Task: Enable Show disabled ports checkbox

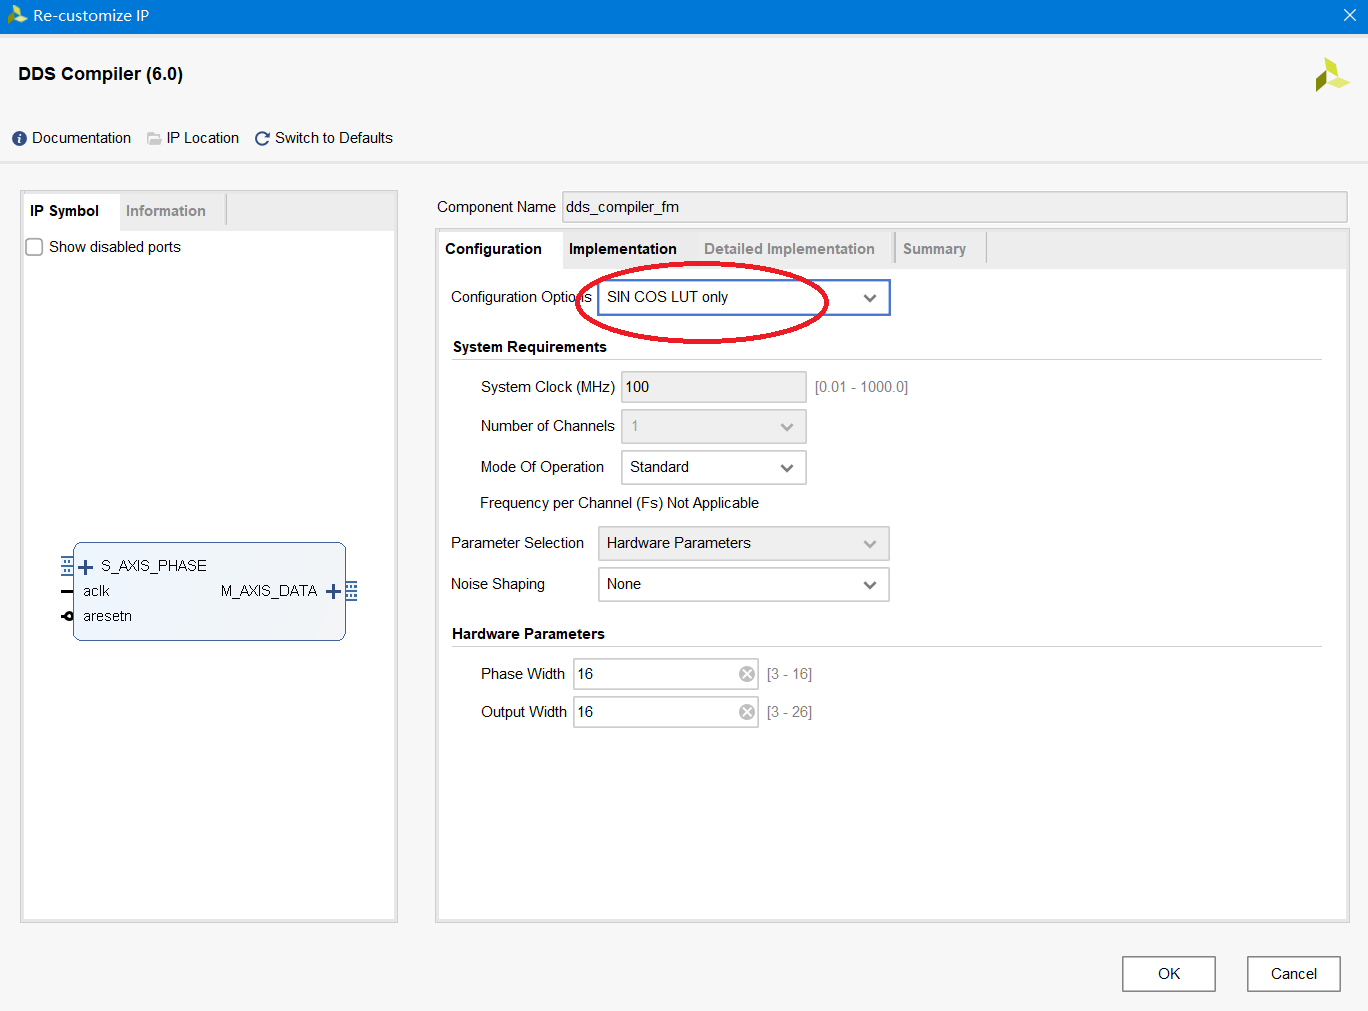Action: pos(34,247)
